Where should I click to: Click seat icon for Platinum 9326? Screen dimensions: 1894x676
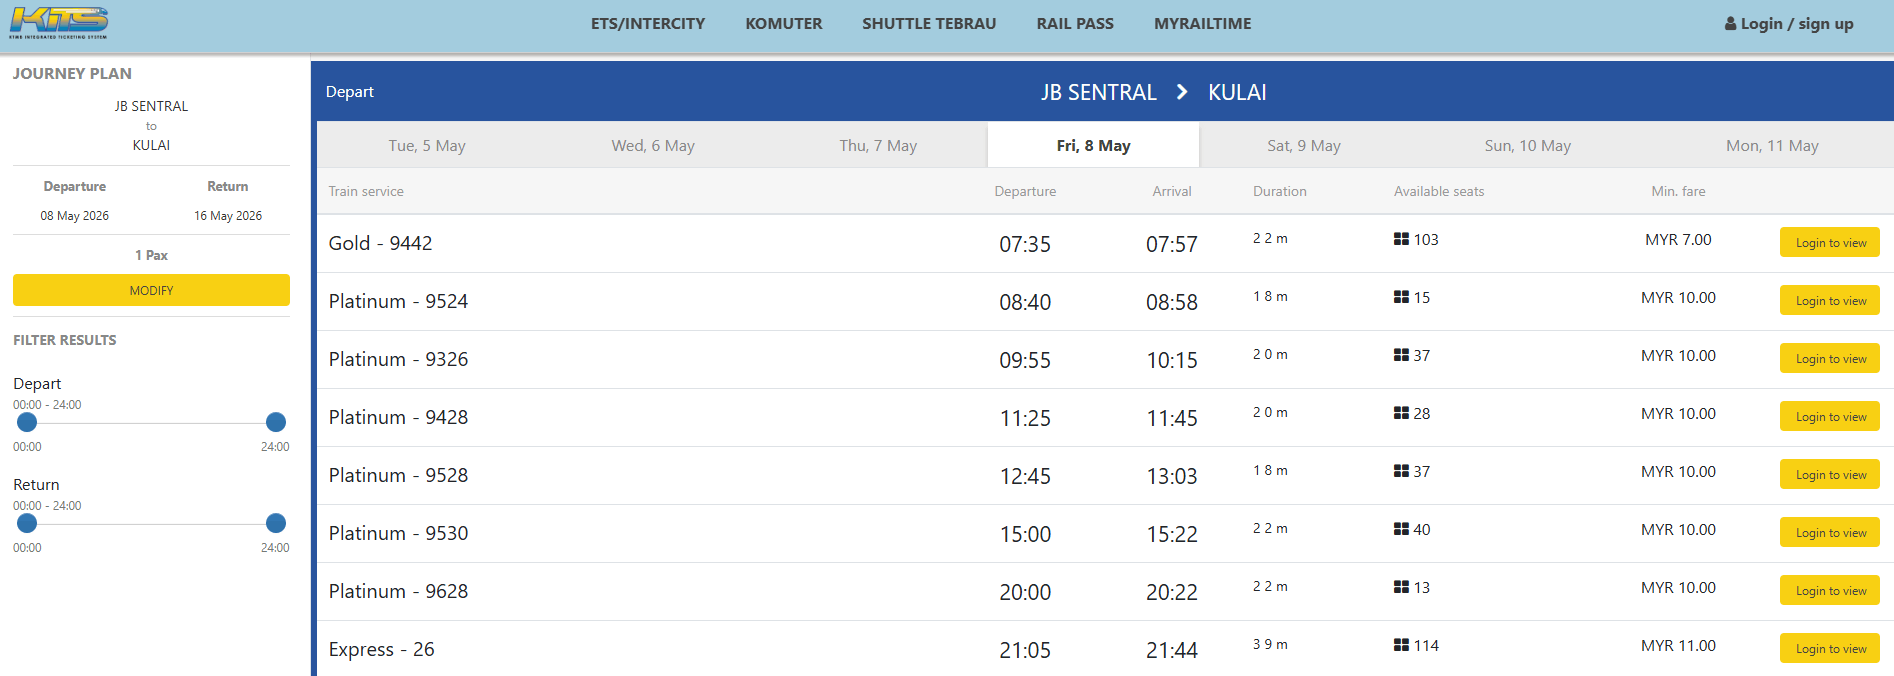(x=1401, y=355)
